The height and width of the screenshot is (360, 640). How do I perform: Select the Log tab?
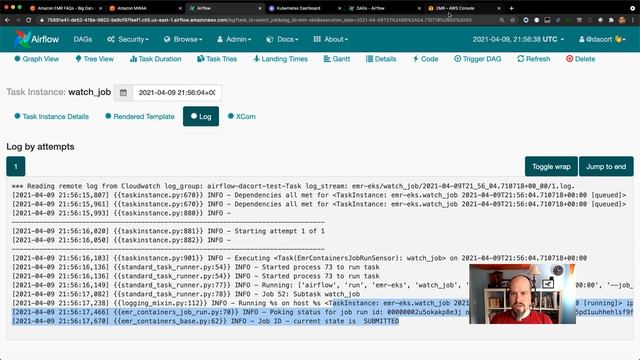pyautogui.click(x=201, y=116)
